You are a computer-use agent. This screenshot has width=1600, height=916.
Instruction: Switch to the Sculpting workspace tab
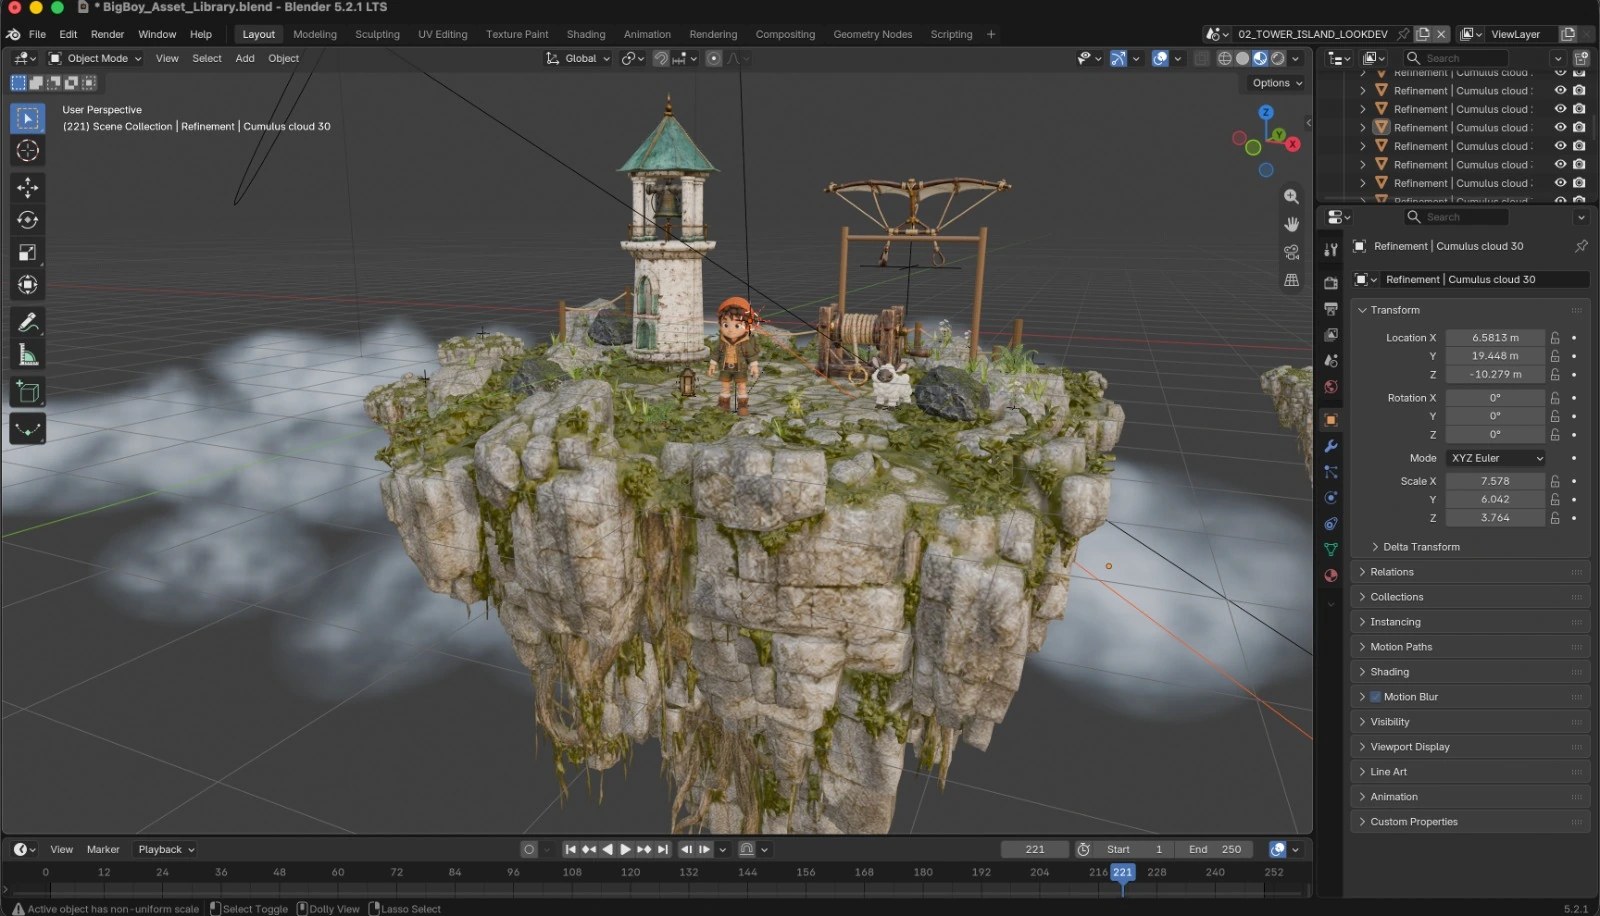pos(377,34)
